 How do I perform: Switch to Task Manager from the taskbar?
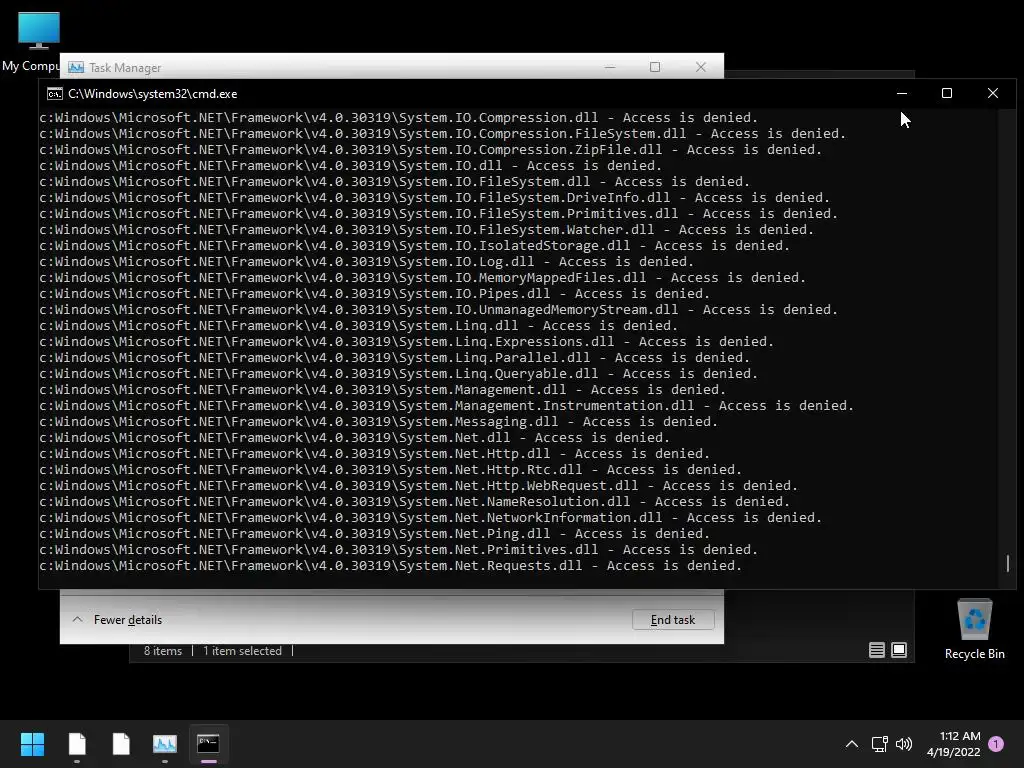point(165,744)
